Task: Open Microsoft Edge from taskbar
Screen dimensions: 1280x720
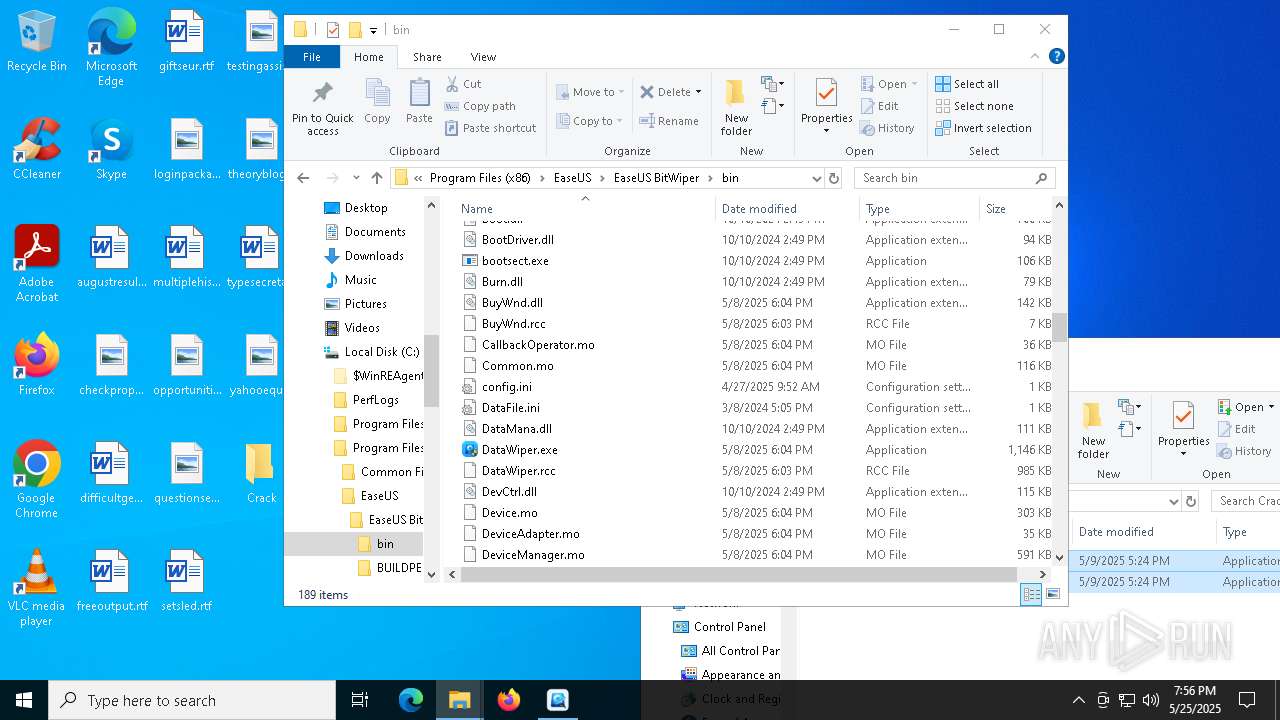Action: (411, 700)
